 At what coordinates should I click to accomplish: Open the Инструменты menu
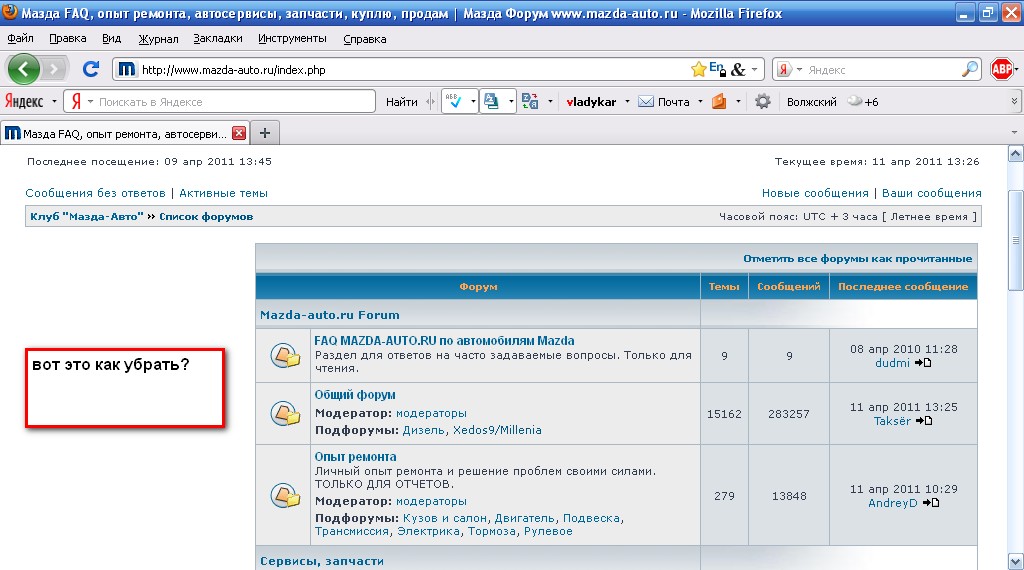pos(292,38)
